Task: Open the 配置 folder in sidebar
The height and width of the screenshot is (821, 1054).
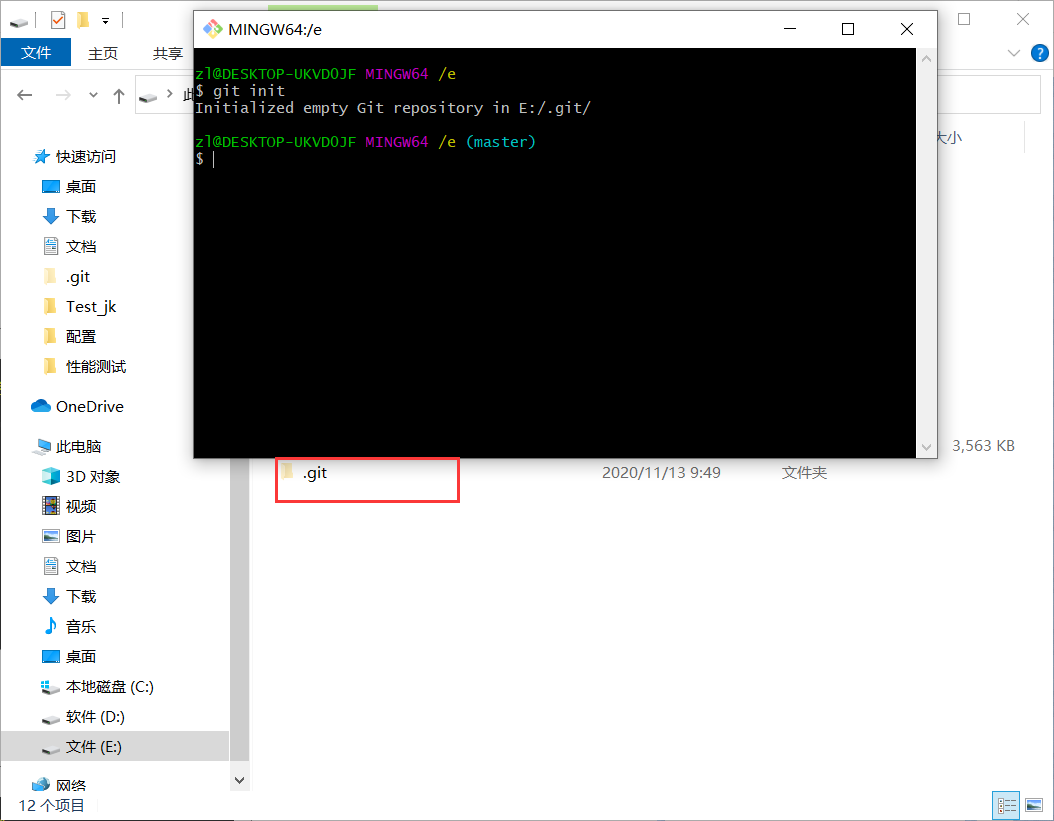Action: (x=81, y=337)
